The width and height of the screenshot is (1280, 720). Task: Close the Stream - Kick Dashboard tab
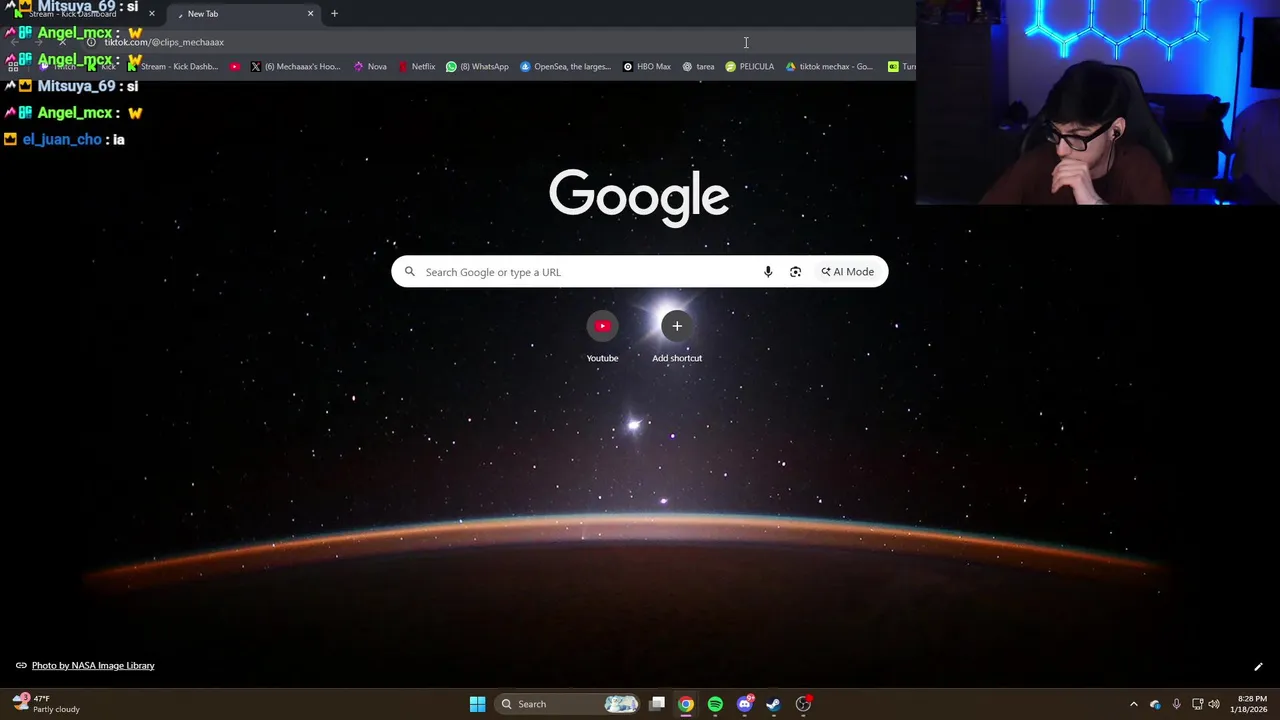pos(152,14)
